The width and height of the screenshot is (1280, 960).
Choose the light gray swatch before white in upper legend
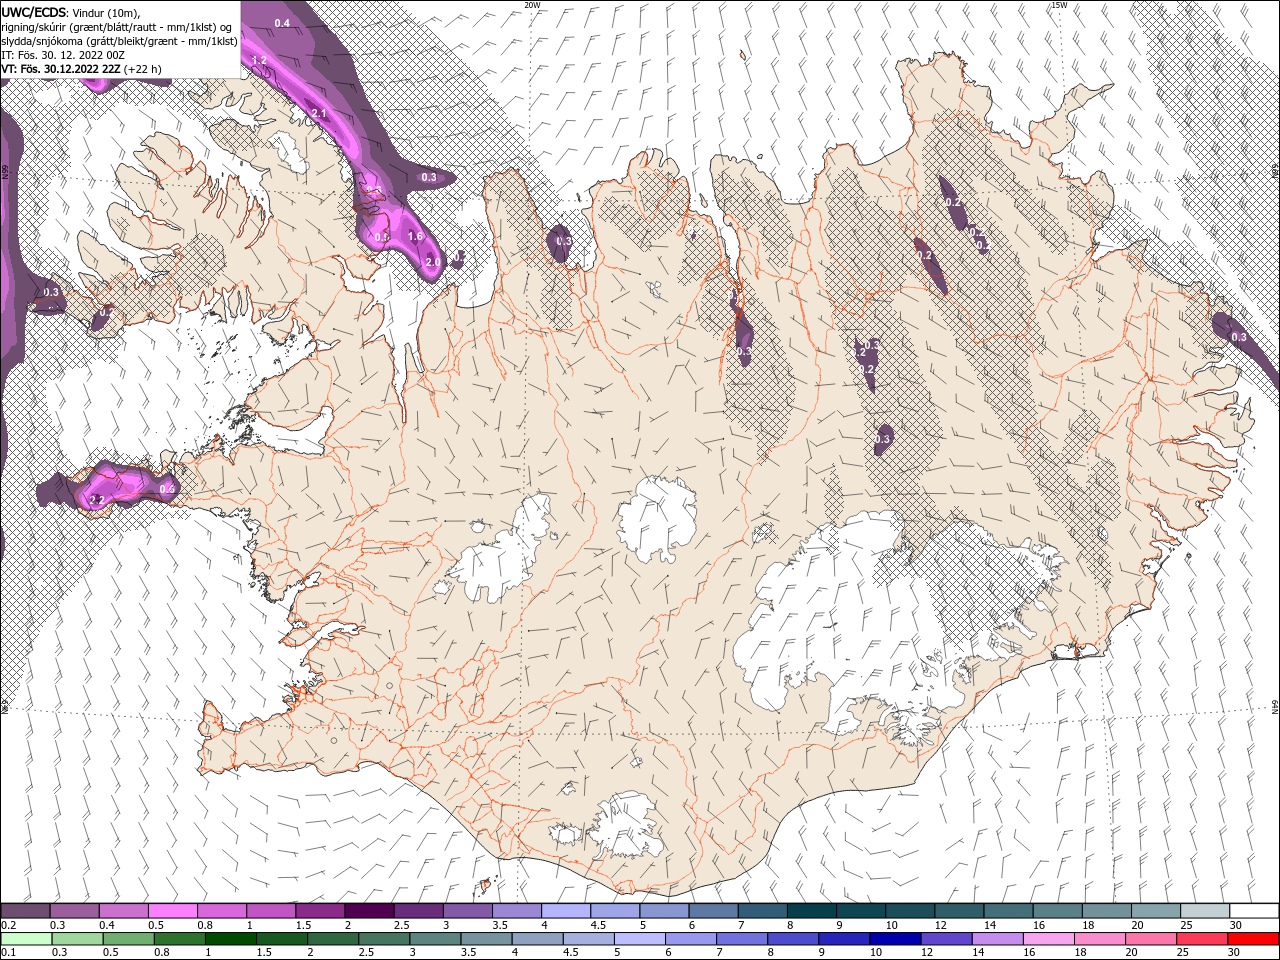(1205, 911)
